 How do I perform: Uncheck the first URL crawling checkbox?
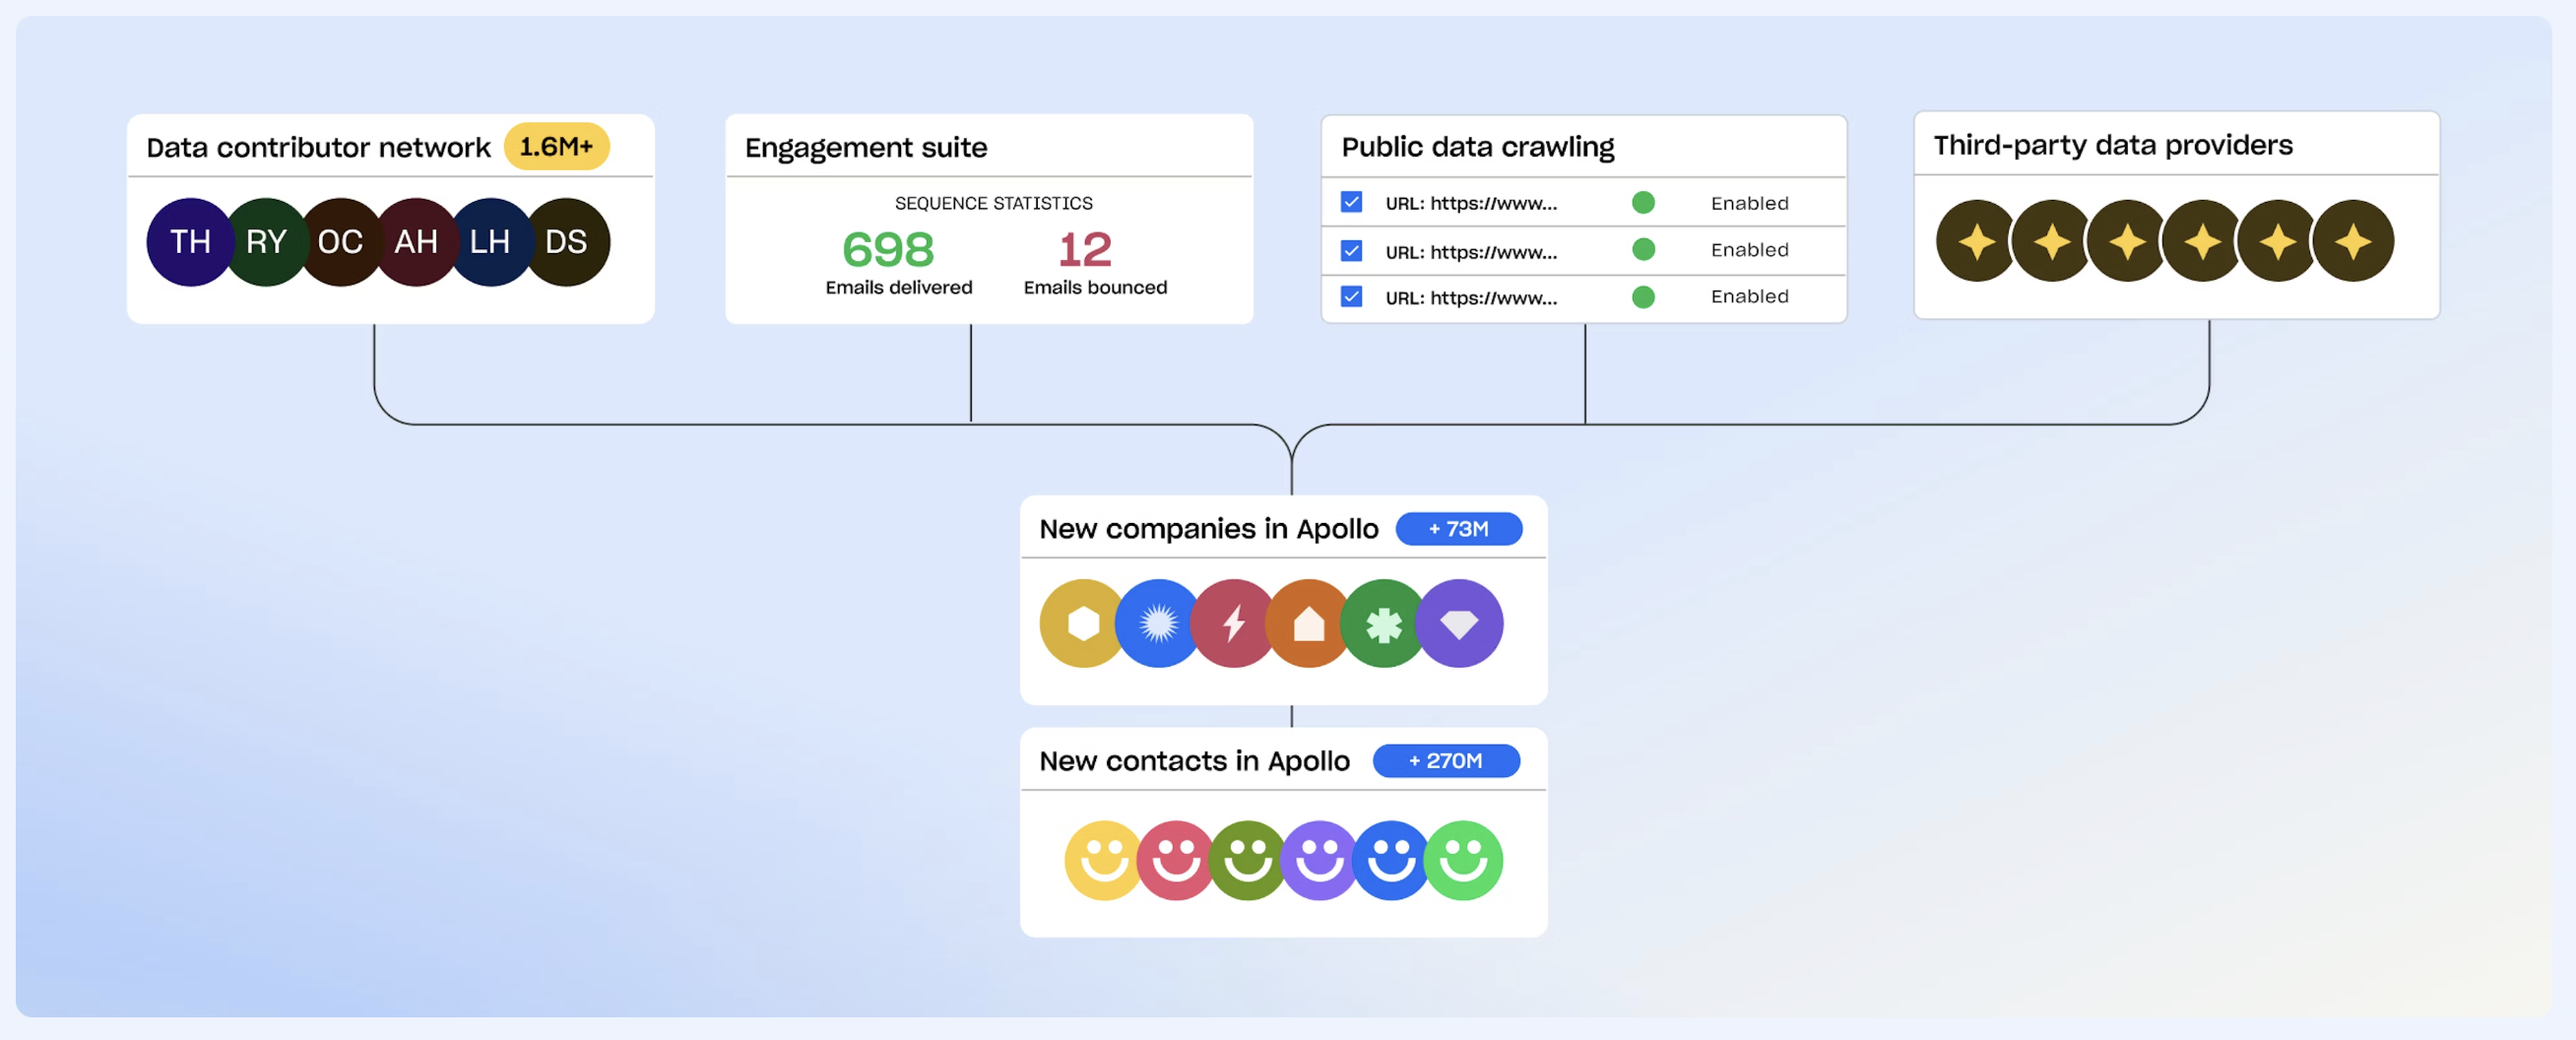[x=1351, y=202]
